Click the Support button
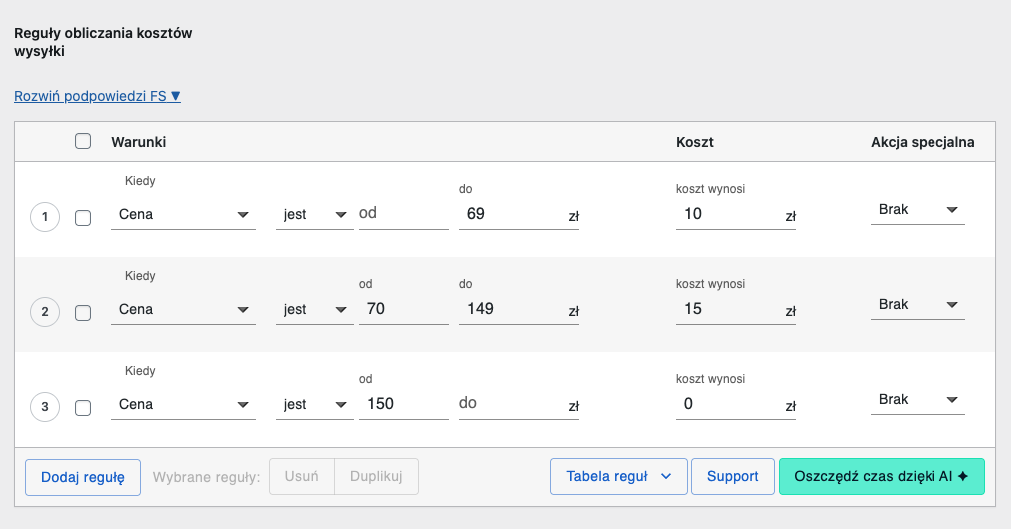The height and width of the screenshot is (529, 1011). click(732, 476)
